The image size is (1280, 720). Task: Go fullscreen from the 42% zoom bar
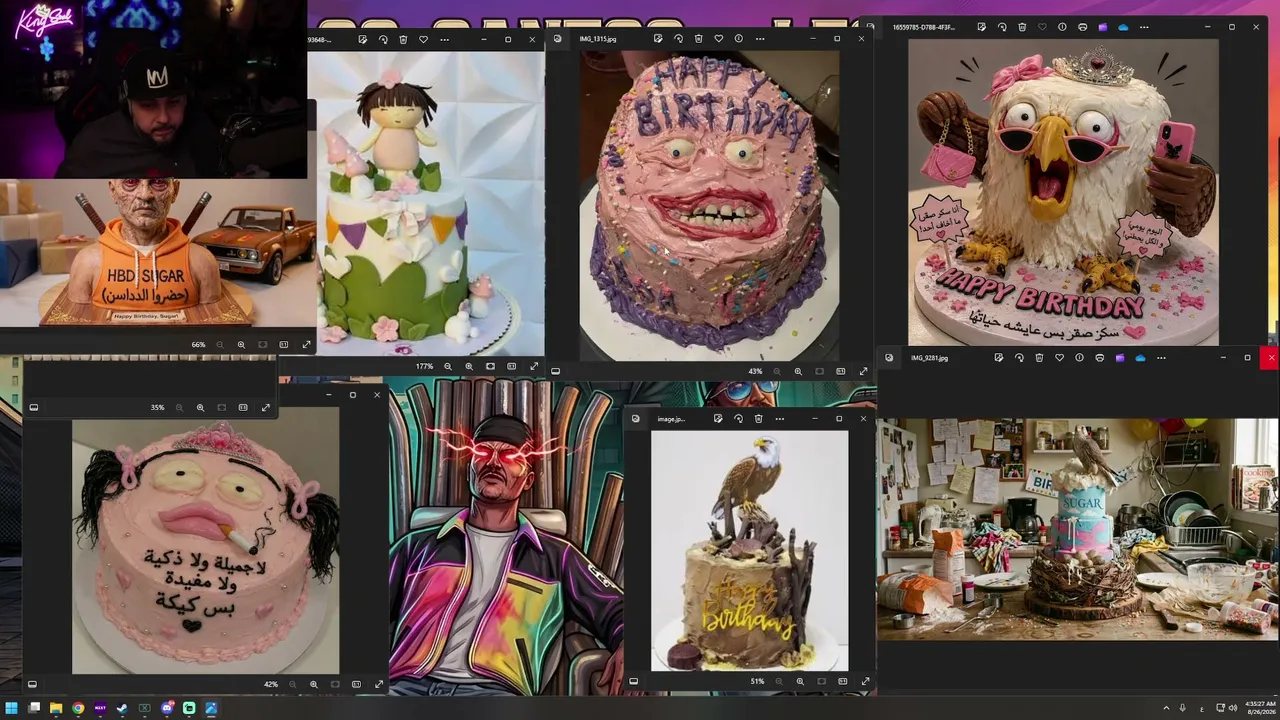click(x=379, y=684)
